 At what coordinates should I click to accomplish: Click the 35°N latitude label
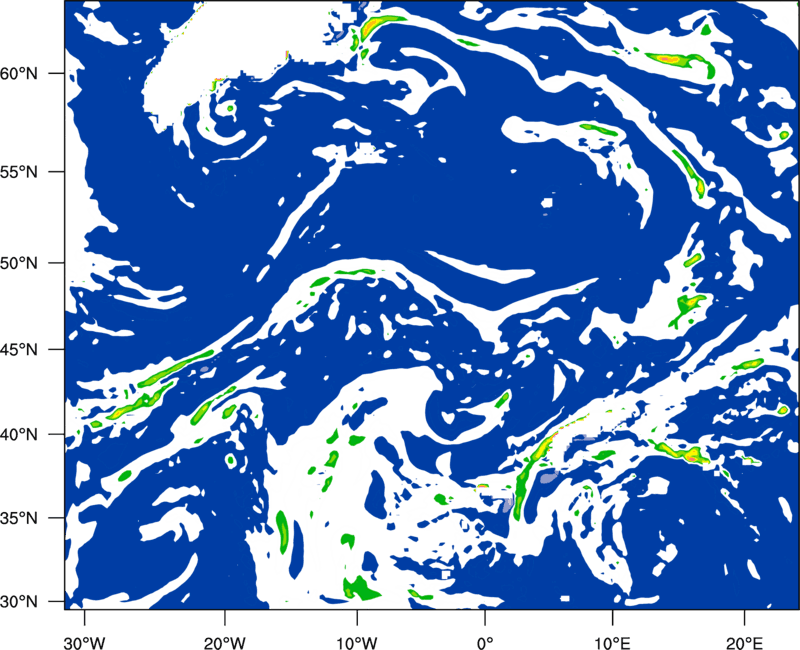(x=19, y=518)
